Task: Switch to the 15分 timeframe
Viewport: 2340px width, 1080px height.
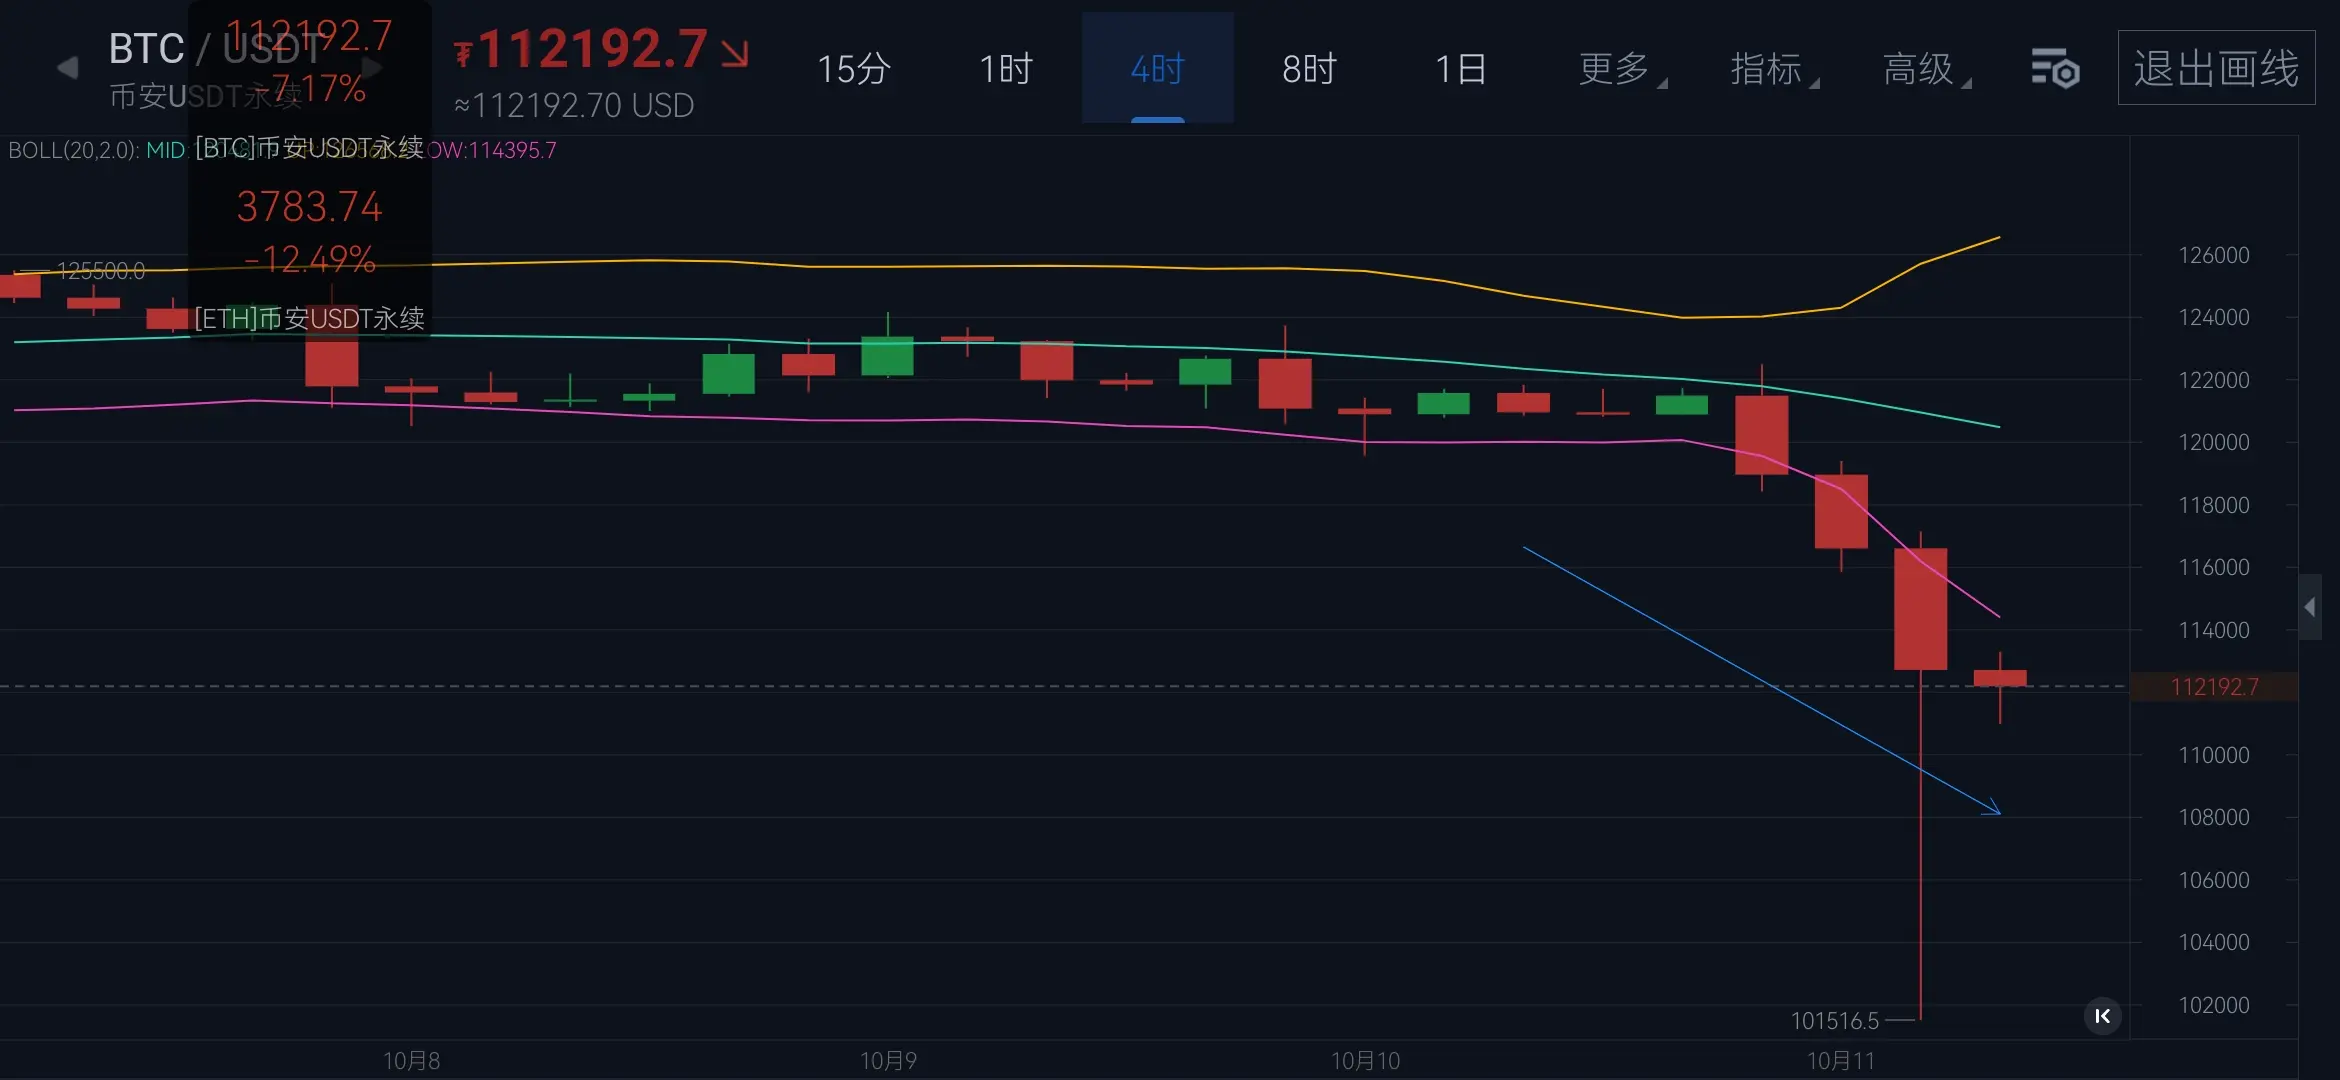Action: (853, 69)
